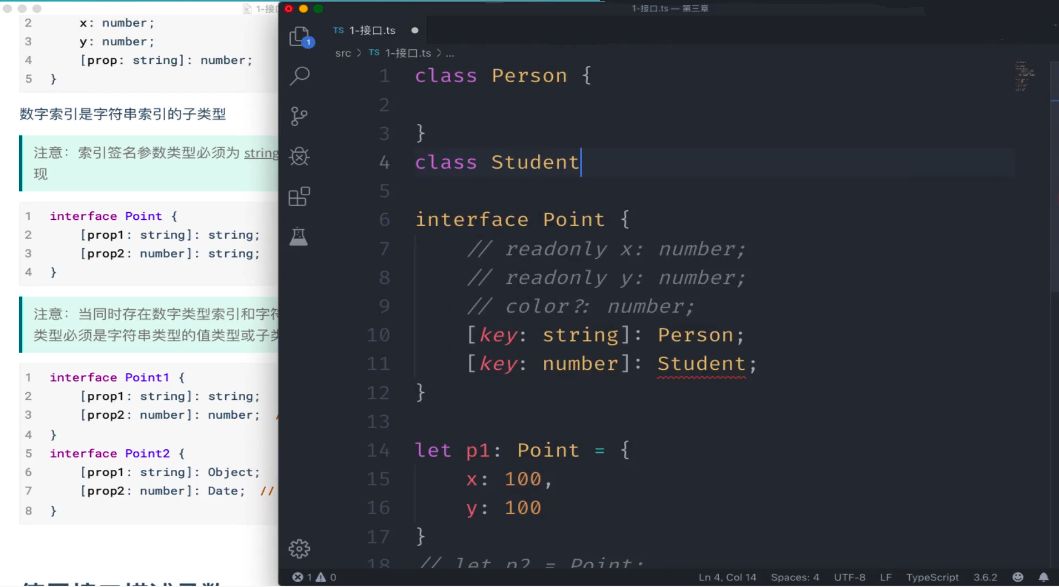Click the src breadcrumb folder
The width and height of the screenshot is (1059, 587).
343,53
